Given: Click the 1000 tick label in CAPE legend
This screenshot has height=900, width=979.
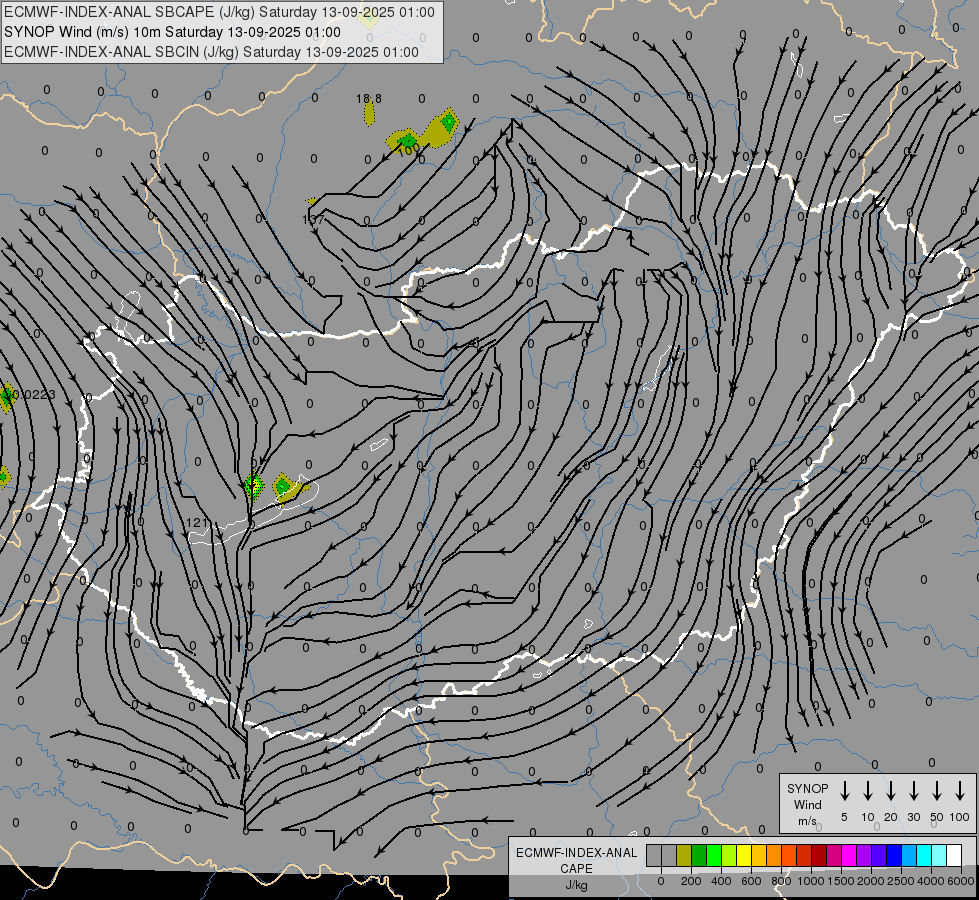Looking at the screenshot, I should coord(810,881).
